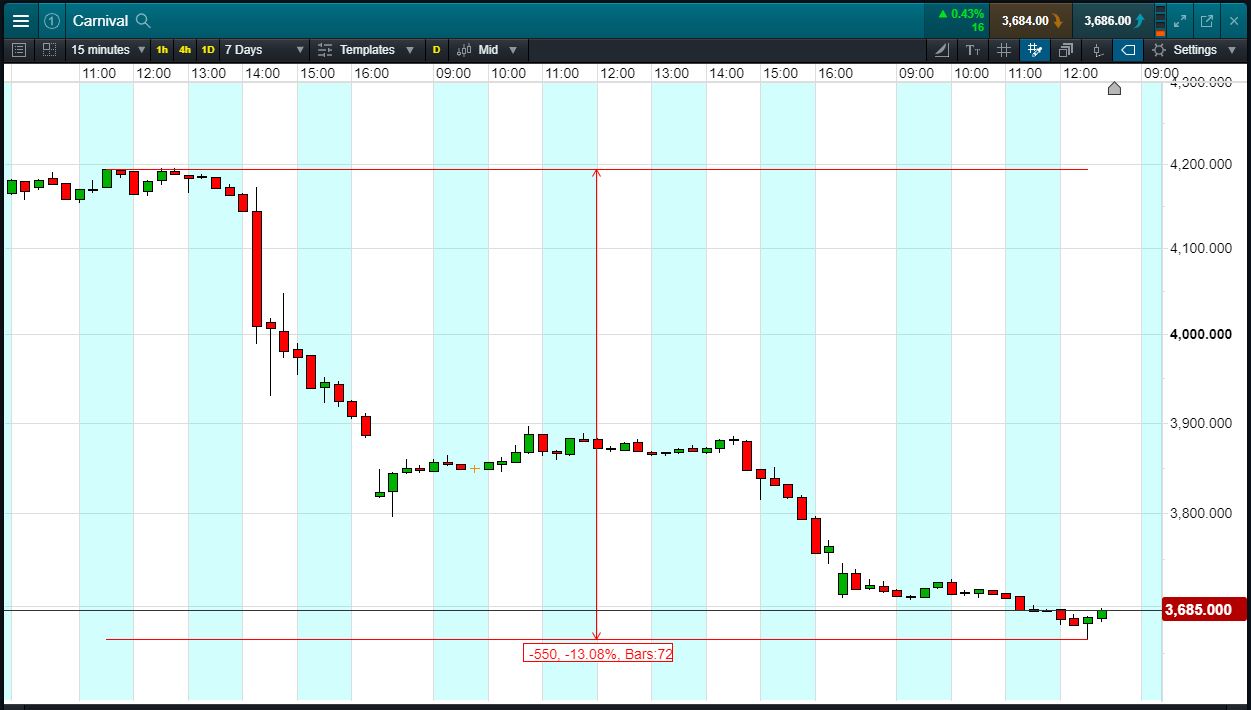Click the Settings gear icon
This screenshot has width=1251, height=710.
coord(1159,49)
